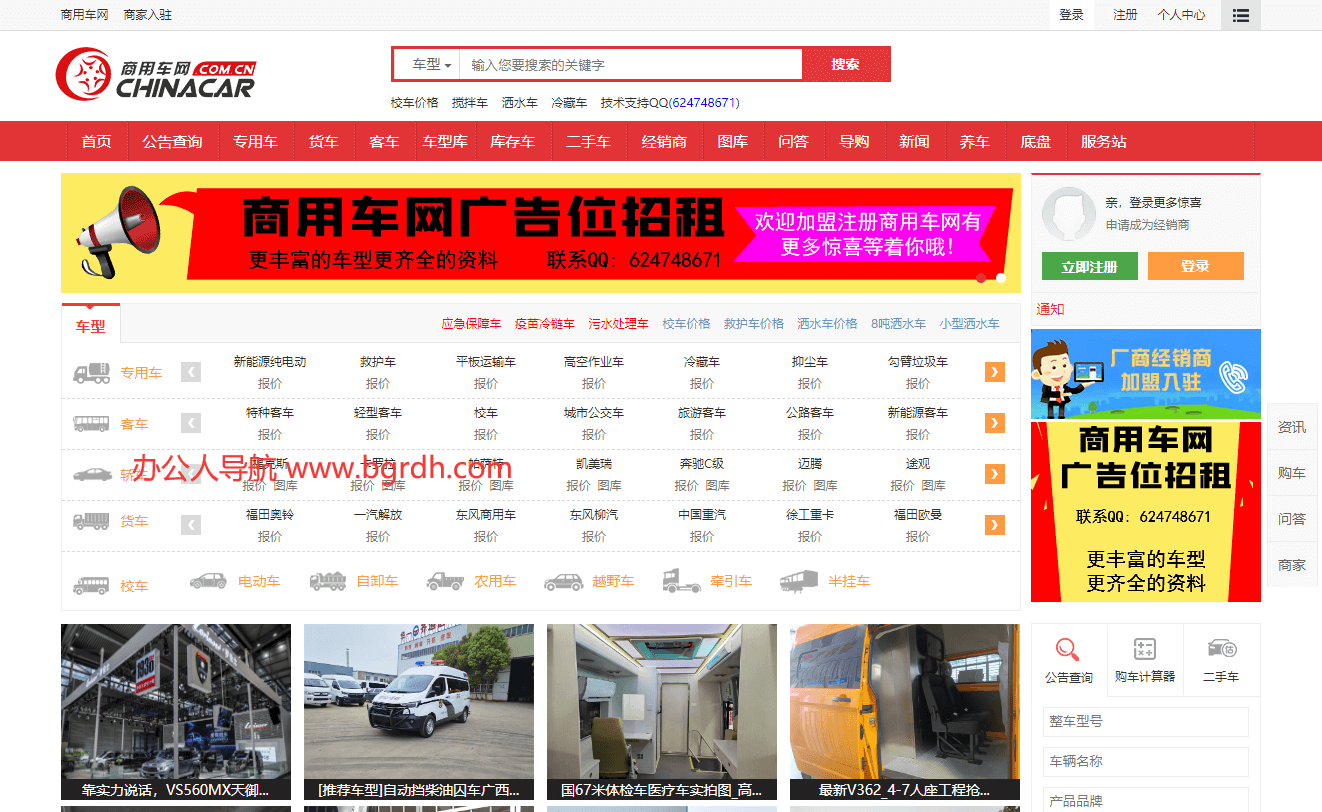Open the 图库 menu item
This screenshot has height=812, width=1322.
pyautogui.click(x=732, y=141)
